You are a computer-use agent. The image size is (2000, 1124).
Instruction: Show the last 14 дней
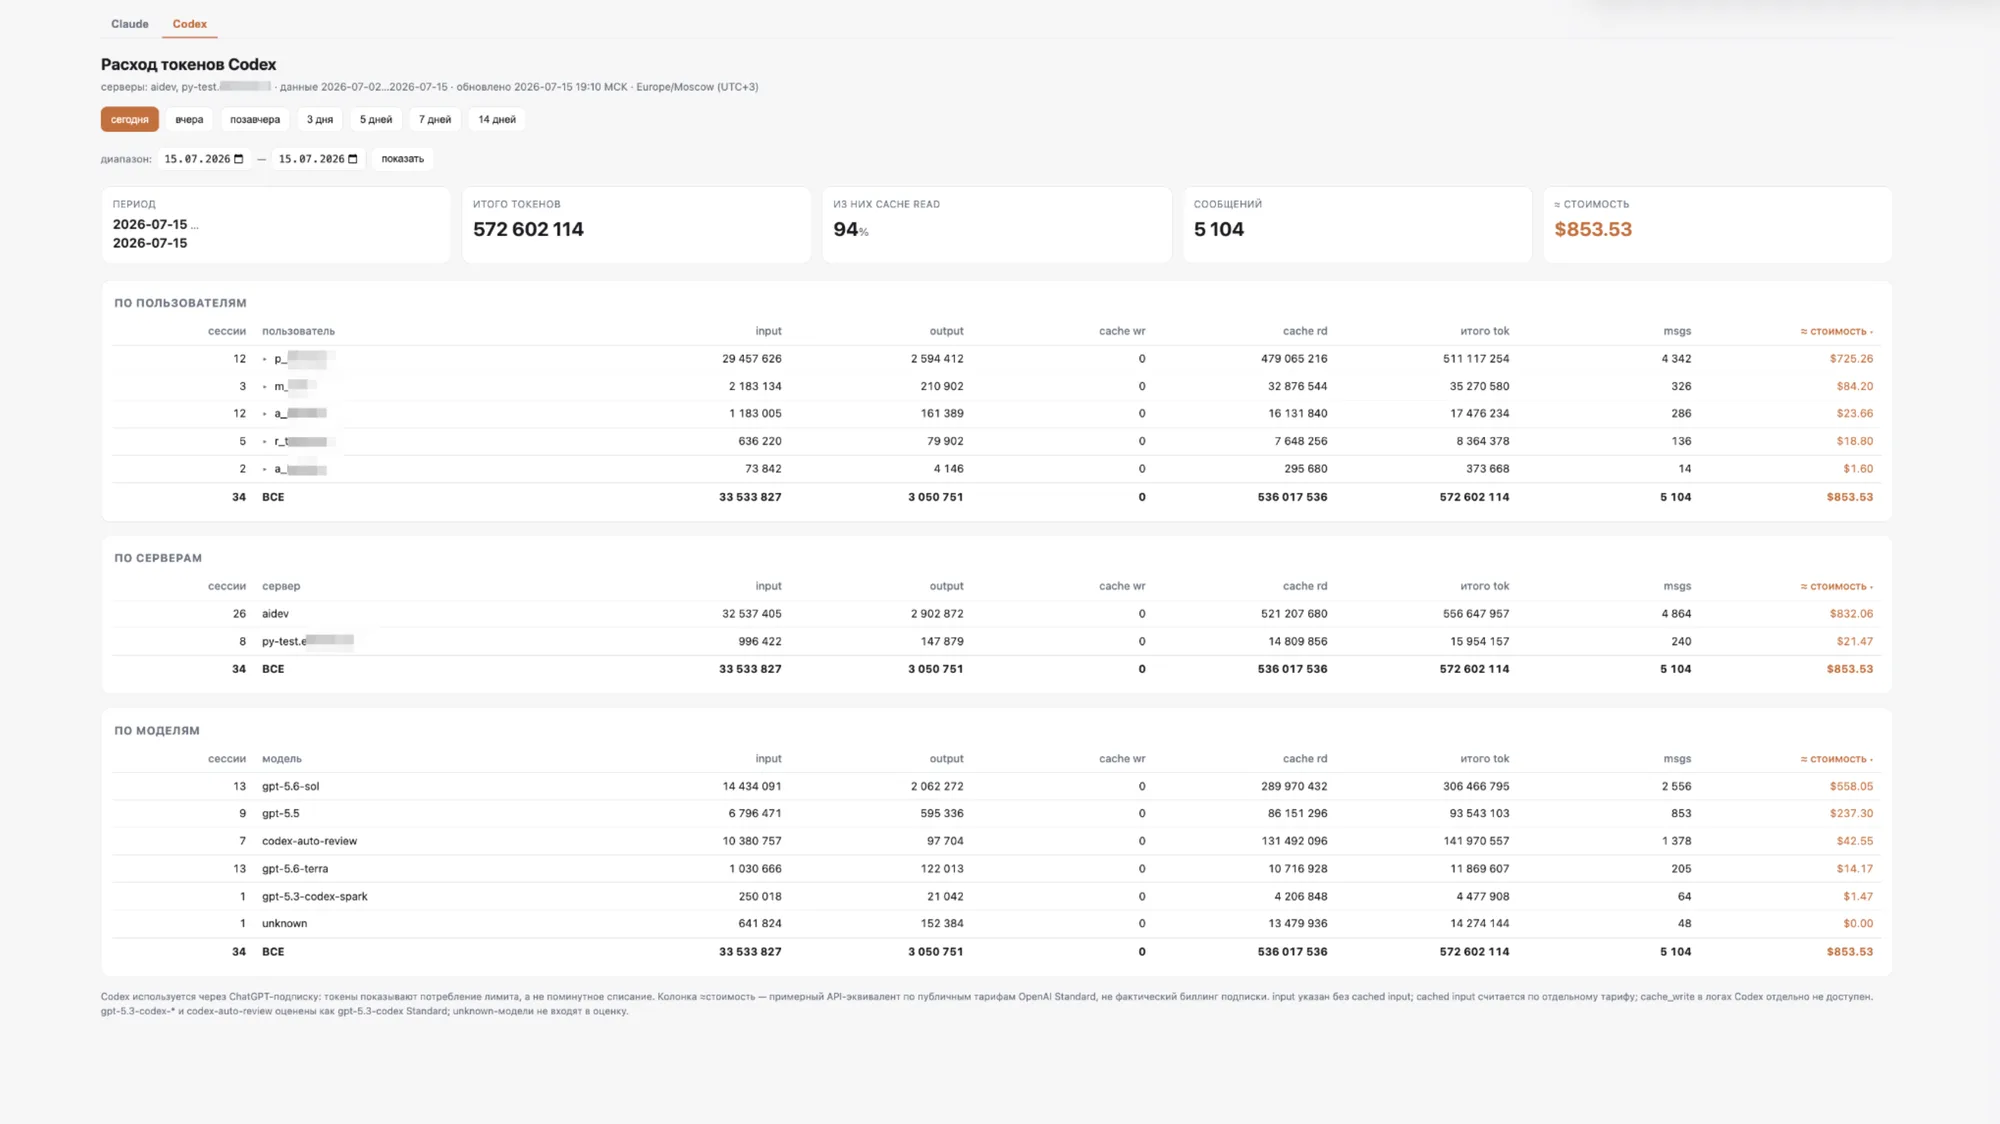point(497,119)
